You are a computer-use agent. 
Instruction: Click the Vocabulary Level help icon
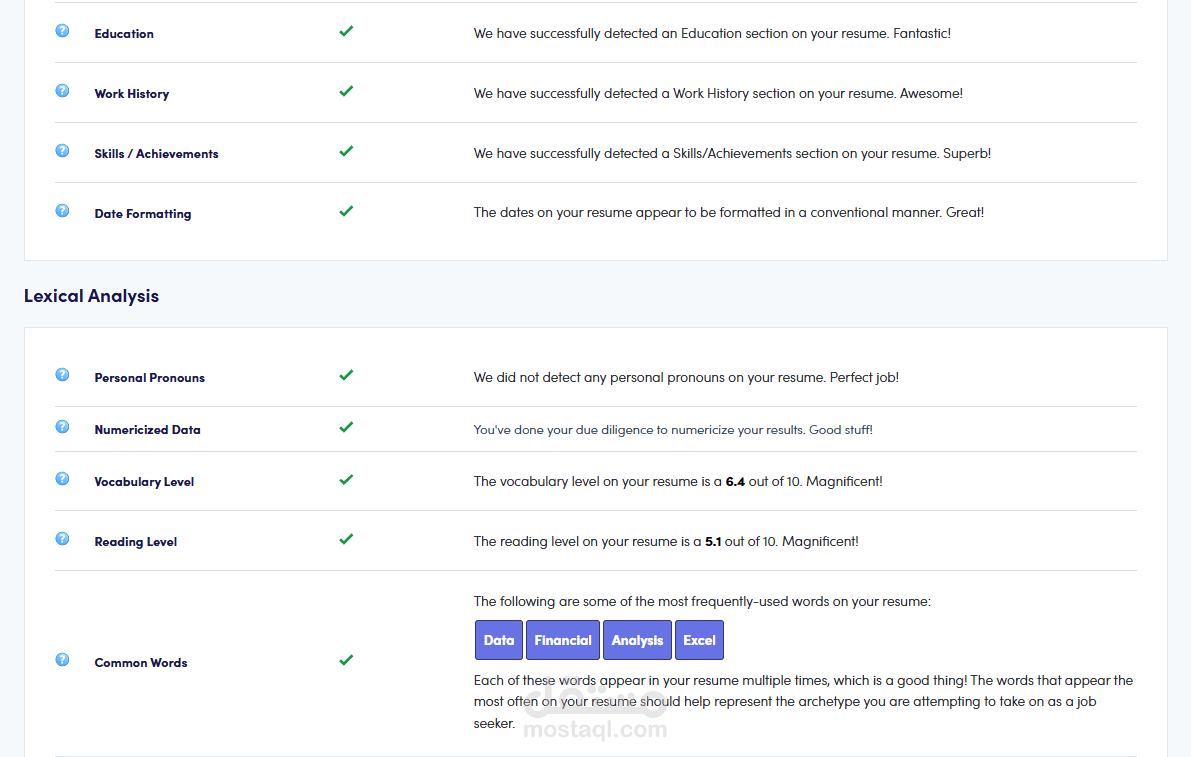(62, 479)
